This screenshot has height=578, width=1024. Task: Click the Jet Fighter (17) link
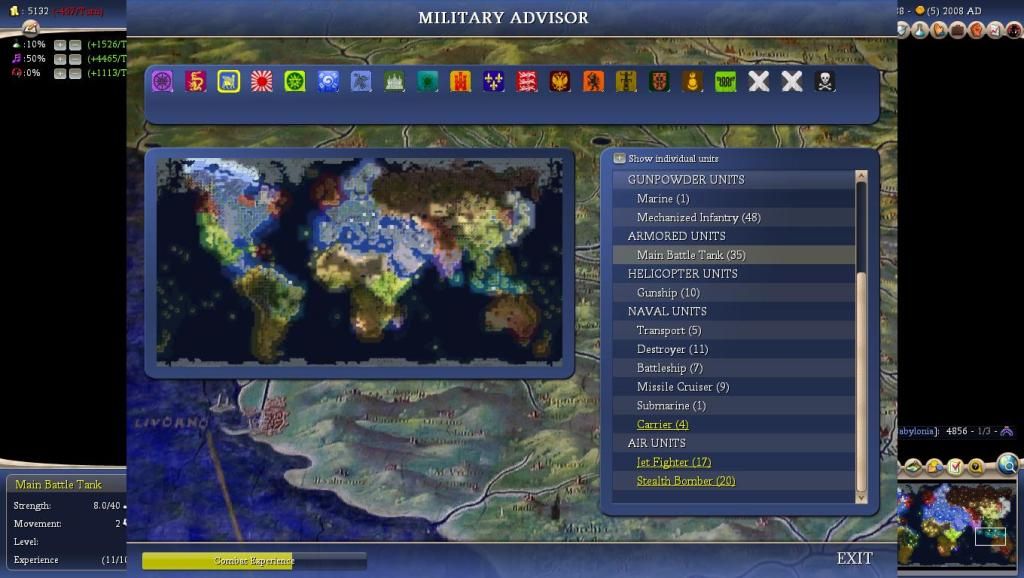[674, 462]
